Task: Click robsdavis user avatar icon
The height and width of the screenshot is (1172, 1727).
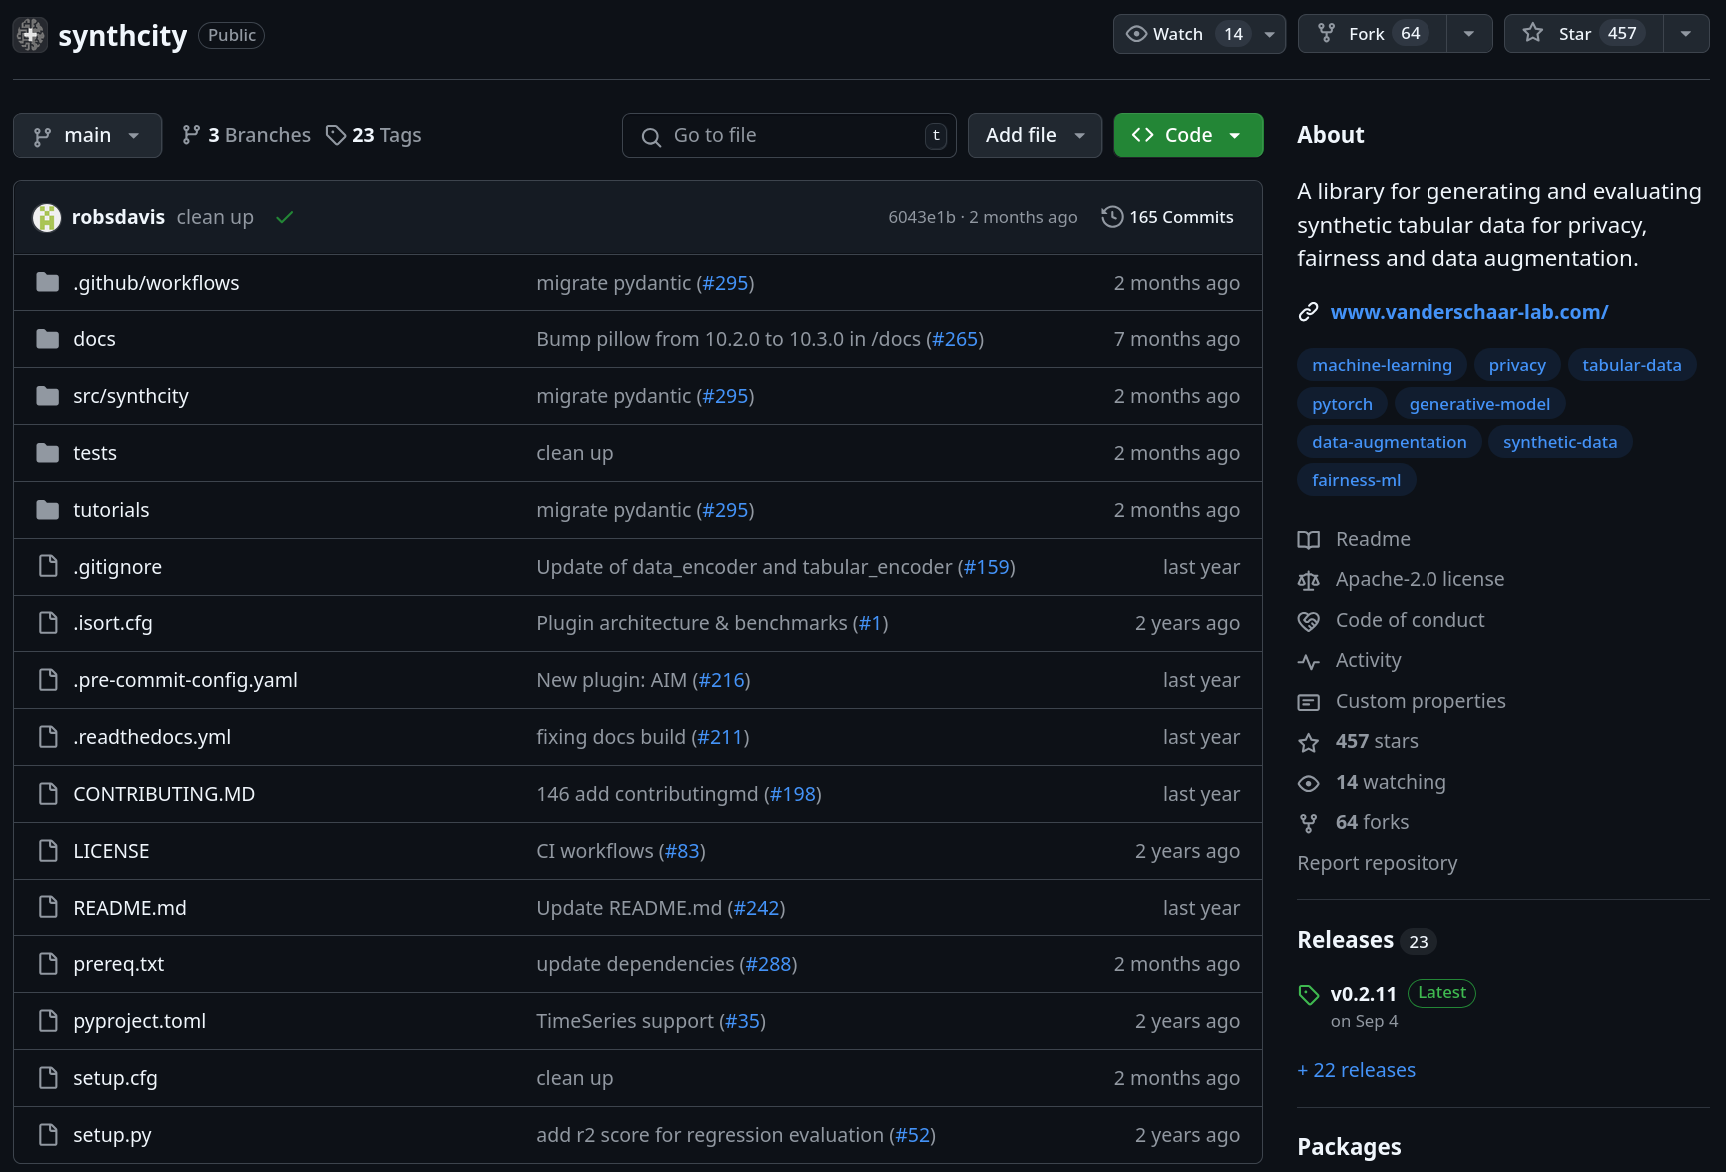Action: tap(47, 218)
